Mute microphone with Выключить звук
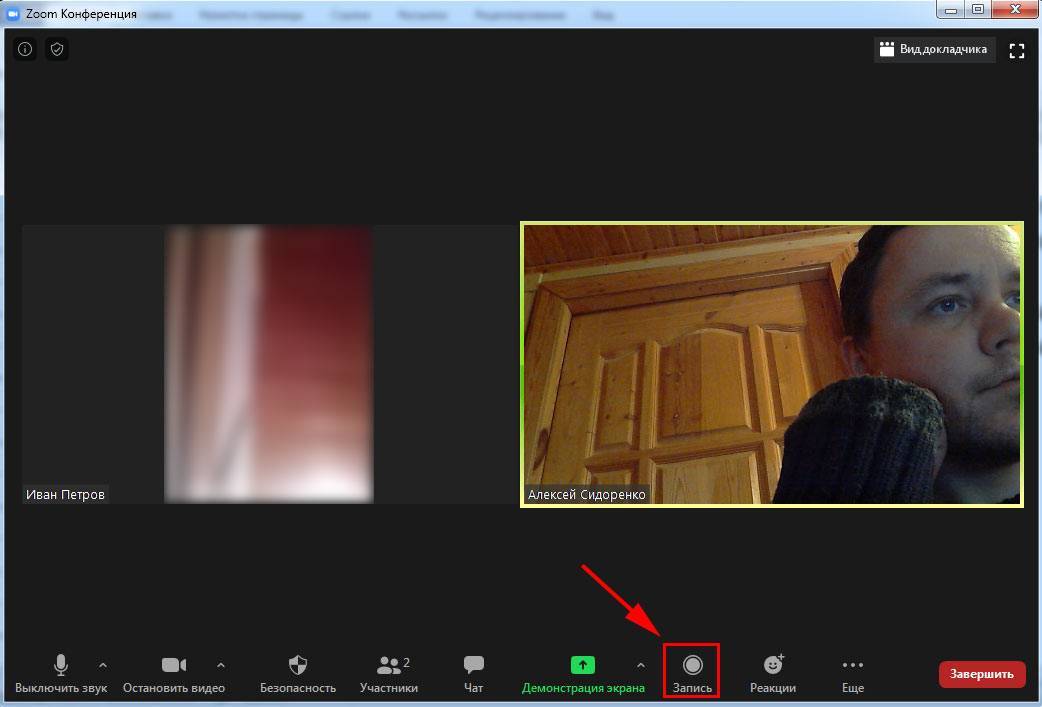The width and height of the screenshot is (1042, 707). click(61, 674)
